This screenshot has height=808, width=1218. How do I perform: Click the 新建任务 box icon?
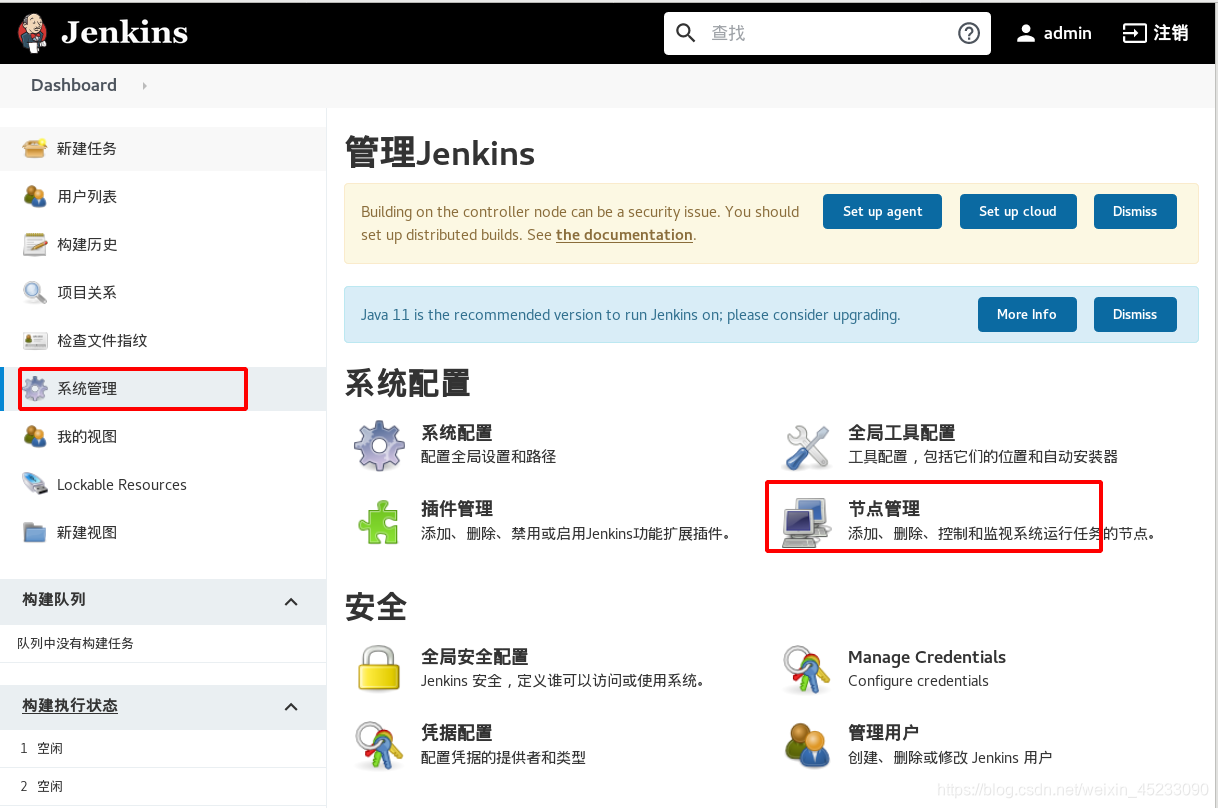tap(35, 148)
